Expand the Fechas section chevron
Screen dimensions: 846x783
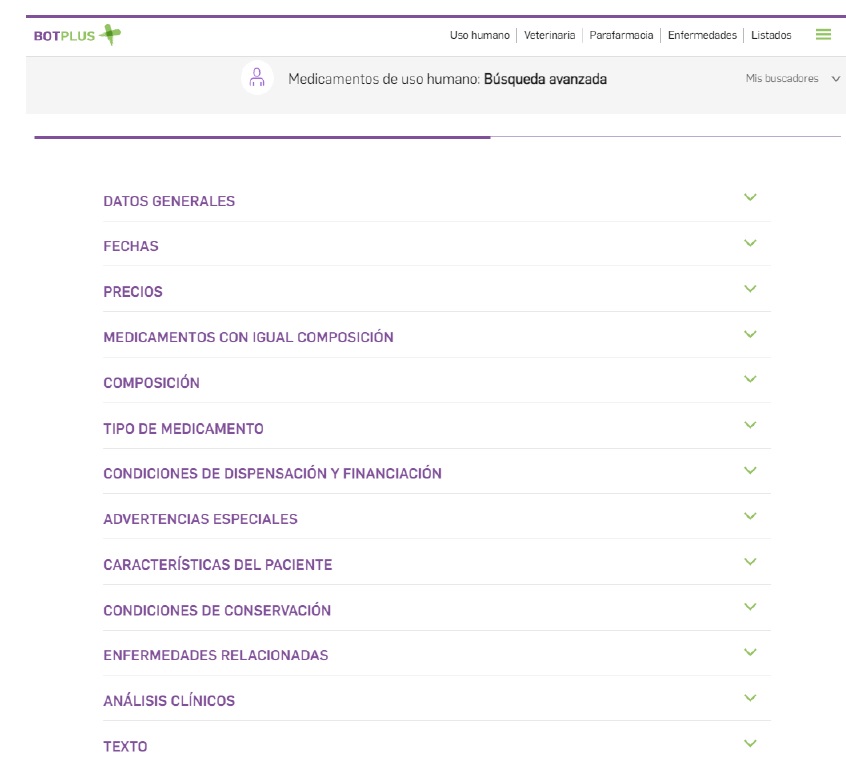pos(750,244)
